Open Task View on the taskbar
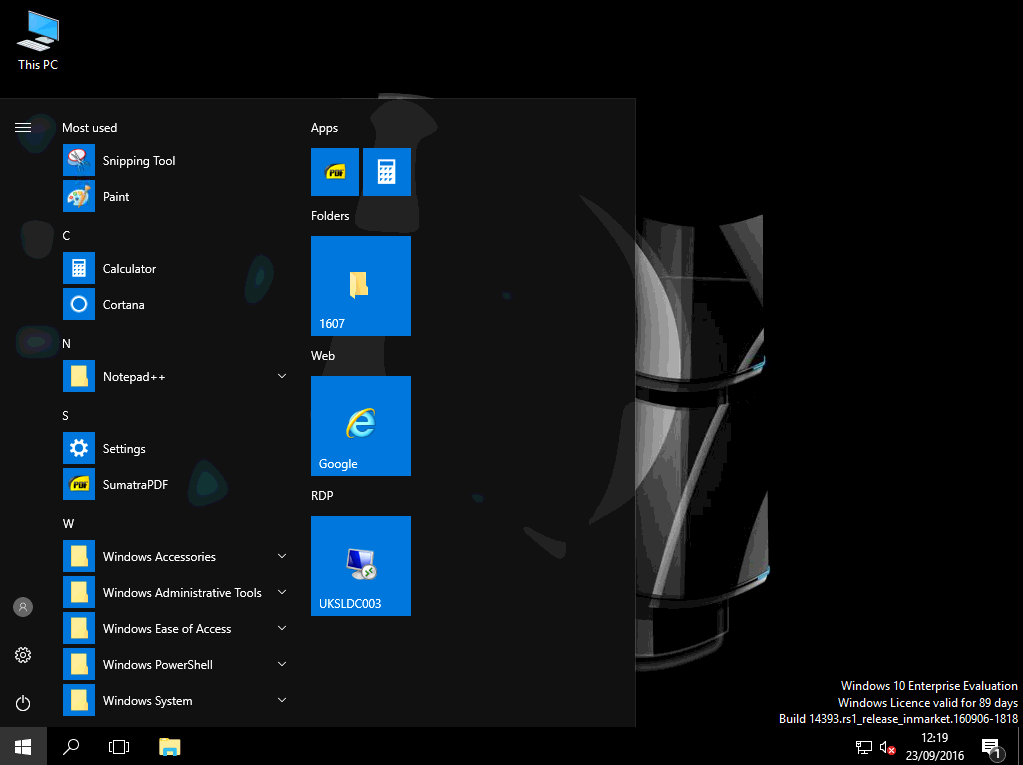Viewport: 1023px width, 765px height. tap(119, 747)
